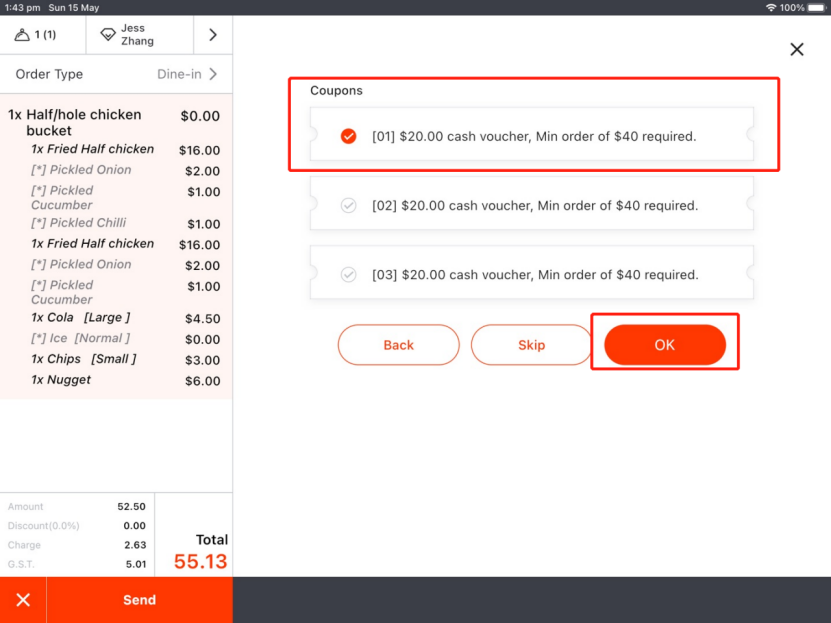The width and height of the screenshot is (831, 623).
Task: Cancel the order with the bottom-left X icon
Action: coord(23,600)
